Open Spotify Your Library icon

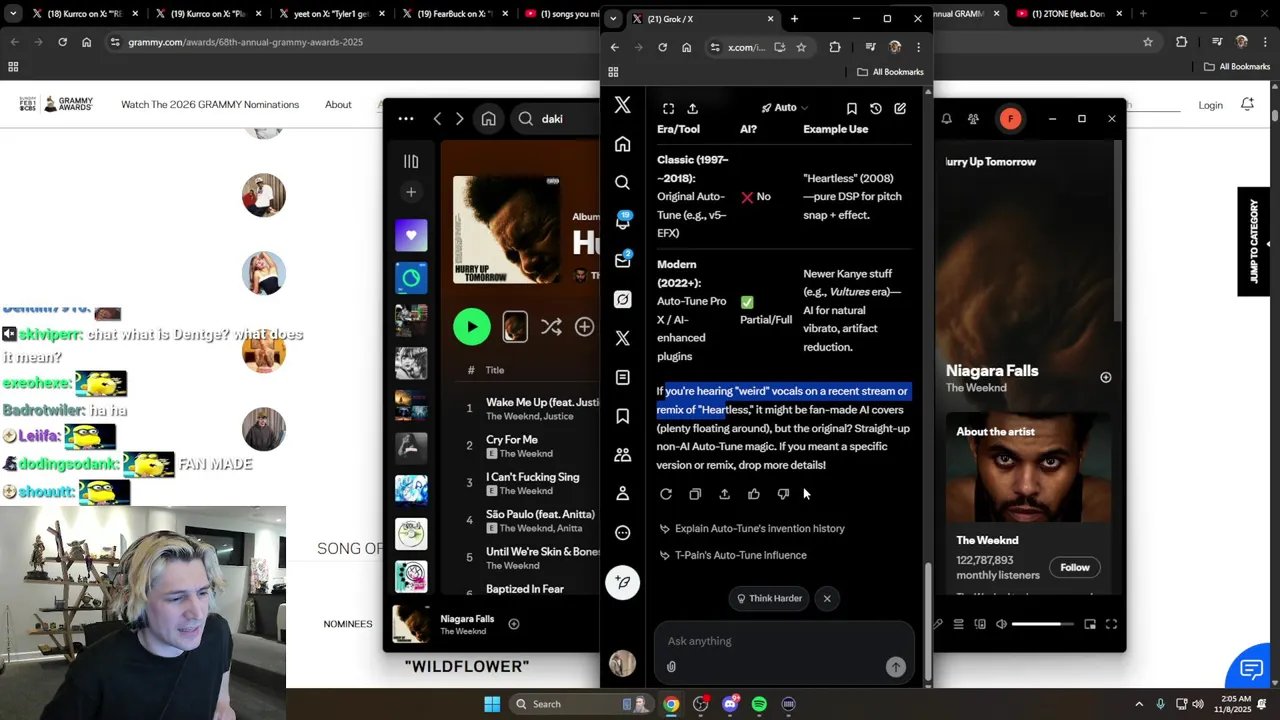(411, 161)
